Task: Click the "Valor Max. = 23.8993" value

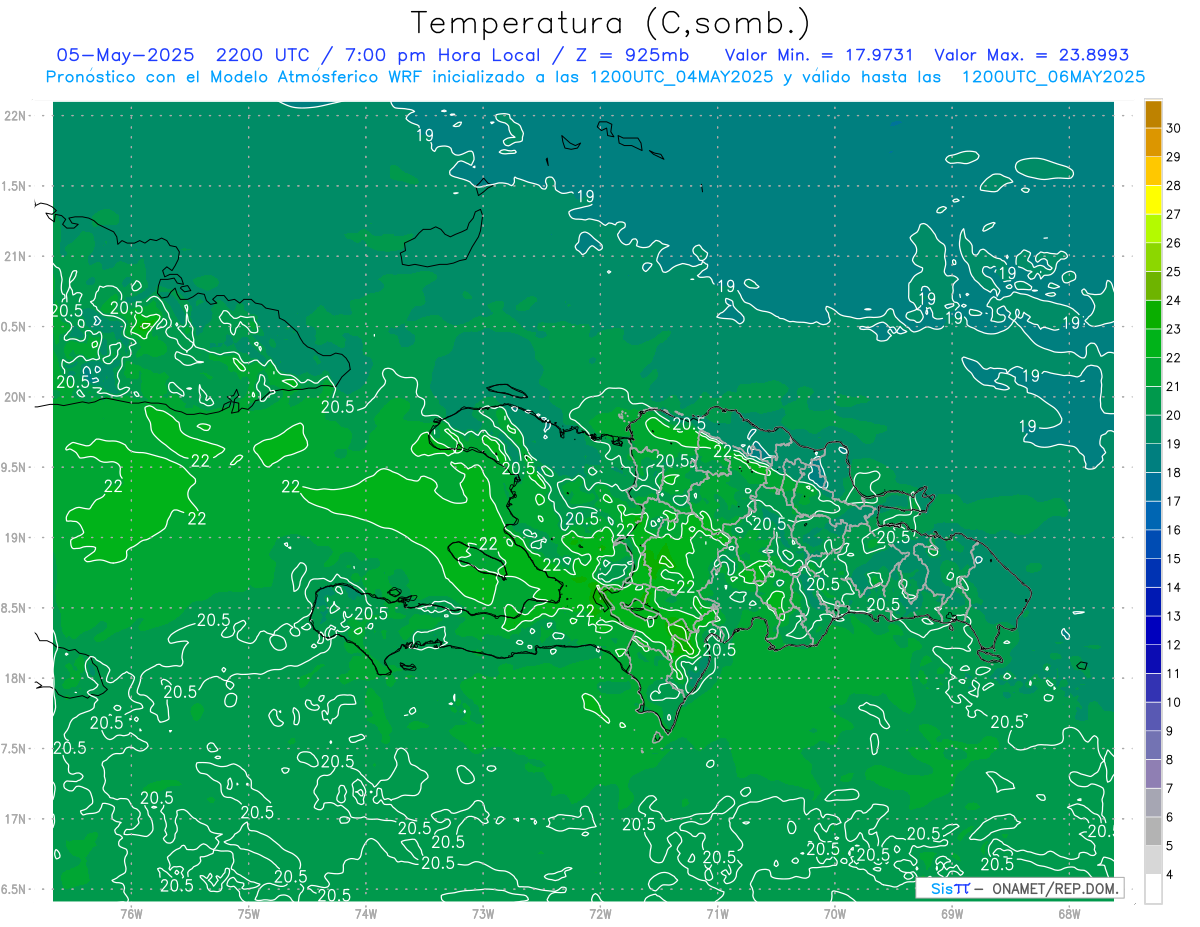Action: coord(1031,55)
